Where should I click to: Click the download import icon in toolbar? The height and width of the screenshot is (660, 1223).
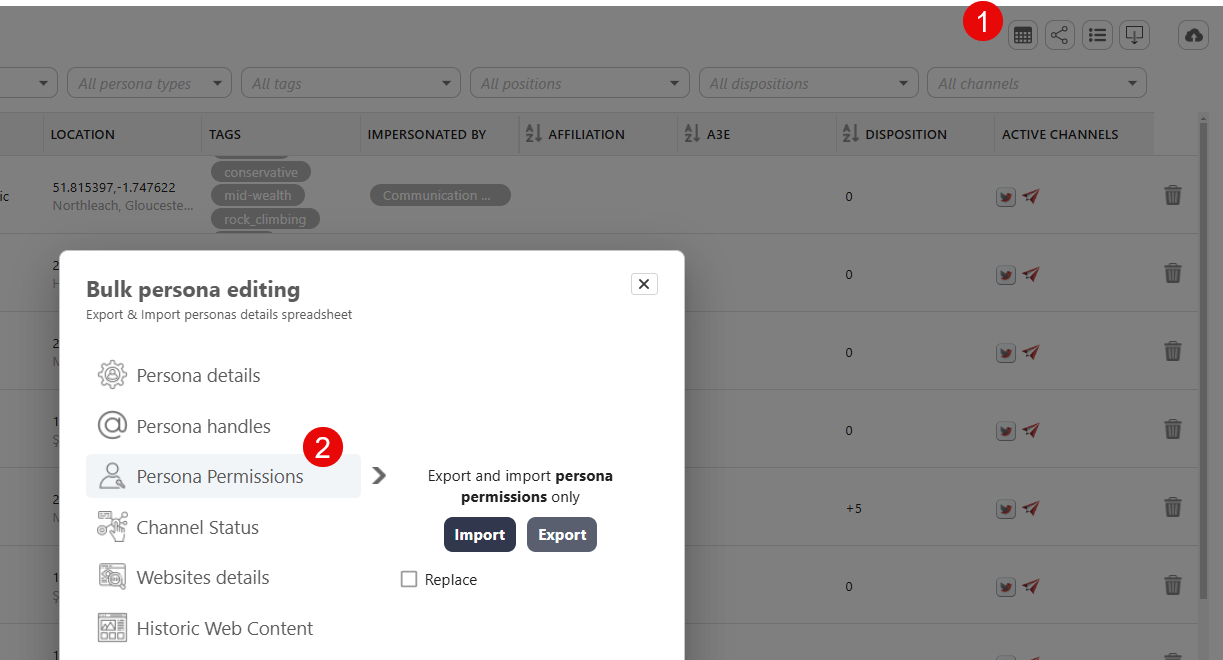(1134, 36)
